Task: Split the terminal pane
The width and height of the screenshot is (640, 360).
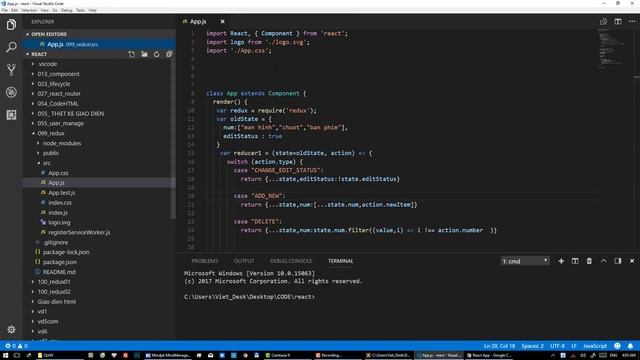Action: click(575, 261)
